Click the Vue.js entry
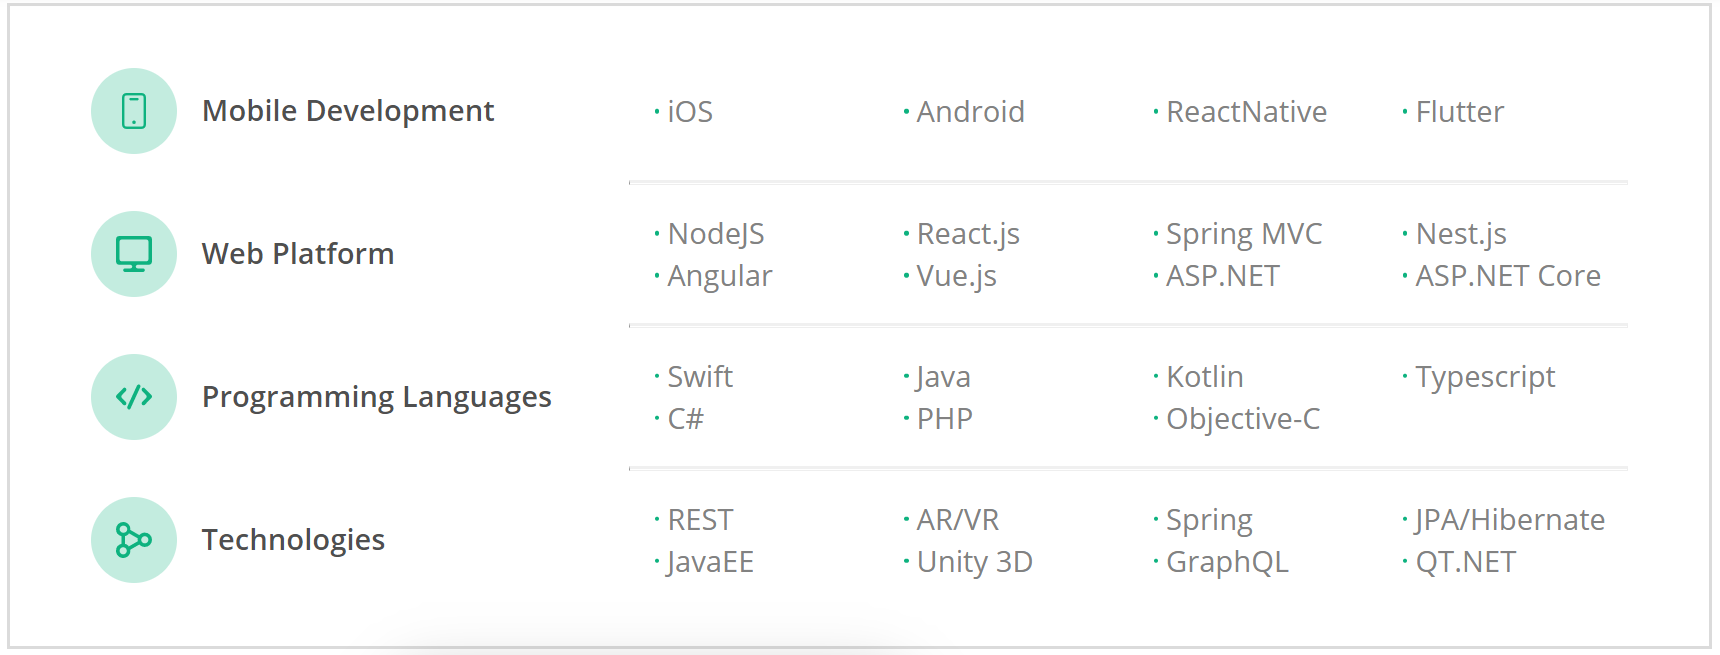 [x=956, y=276]
